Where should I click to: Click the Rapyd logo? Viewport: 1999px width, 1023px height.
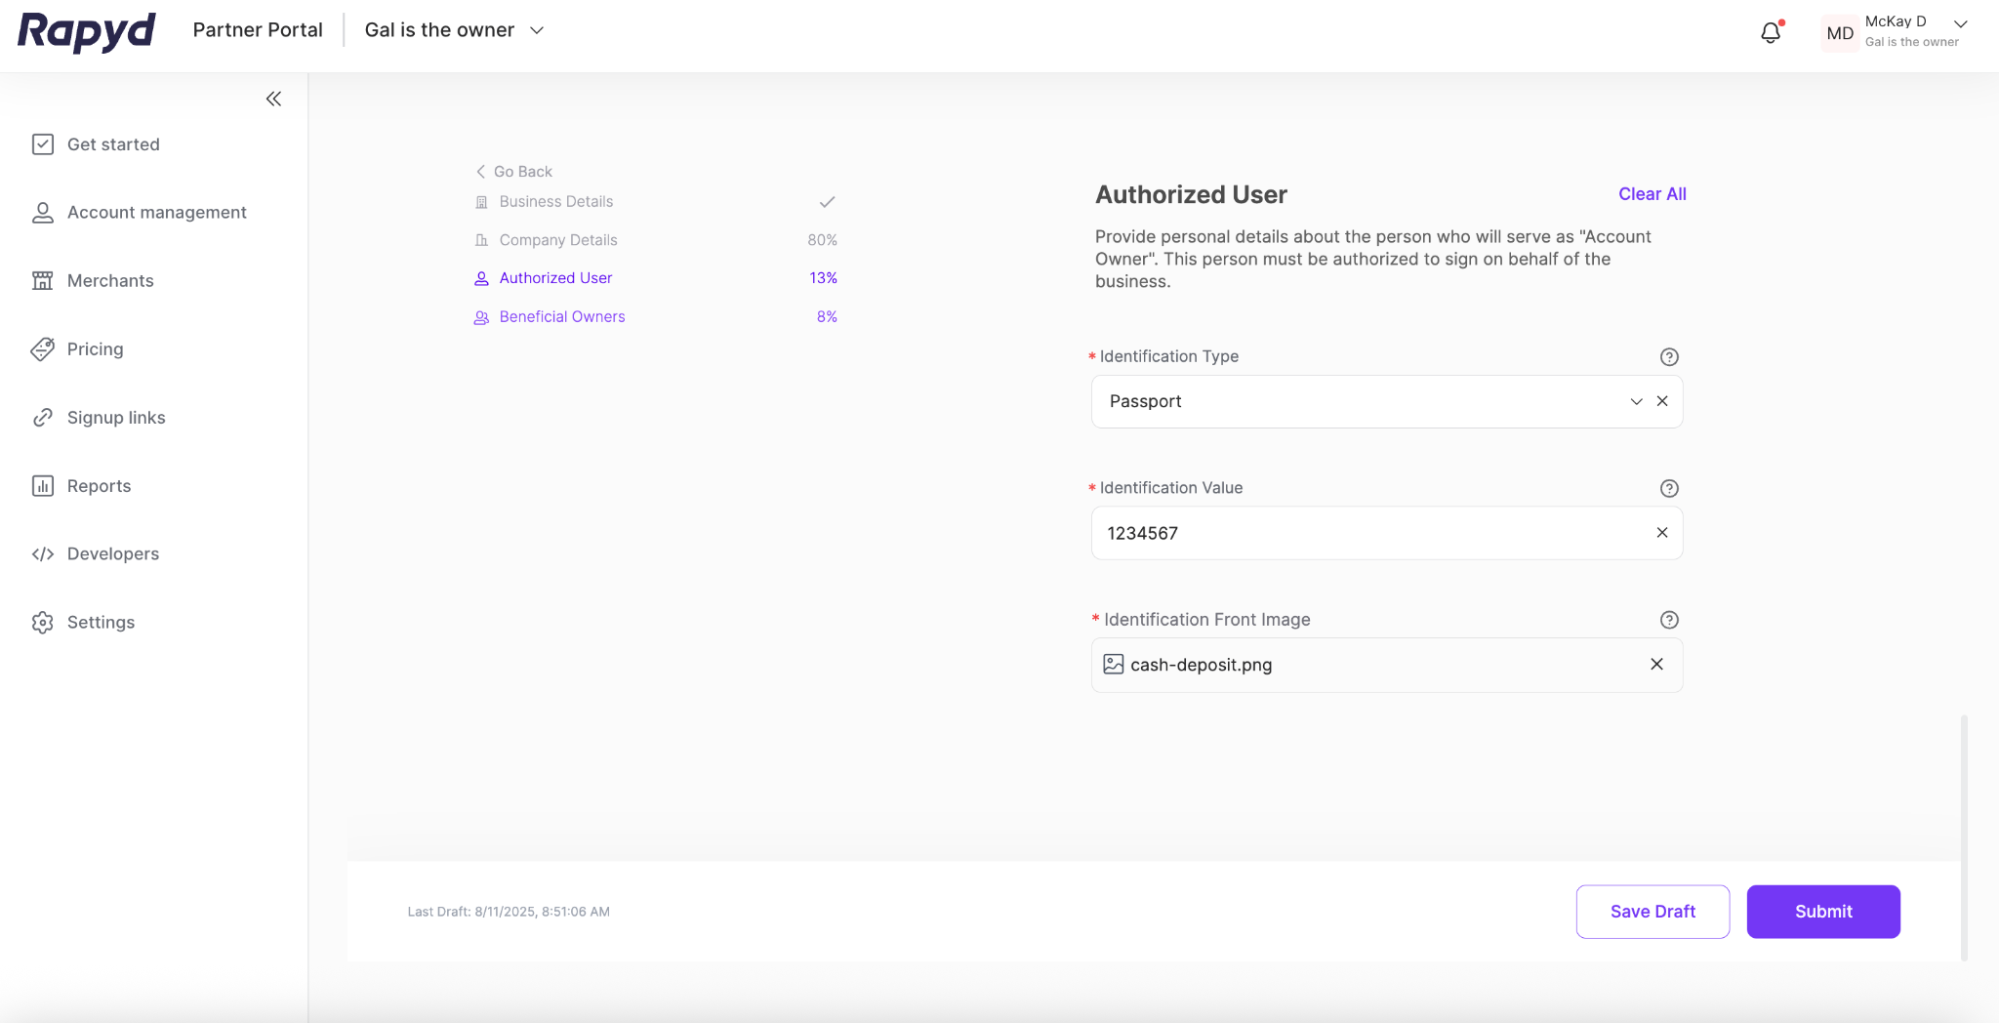tap(87, 31)
